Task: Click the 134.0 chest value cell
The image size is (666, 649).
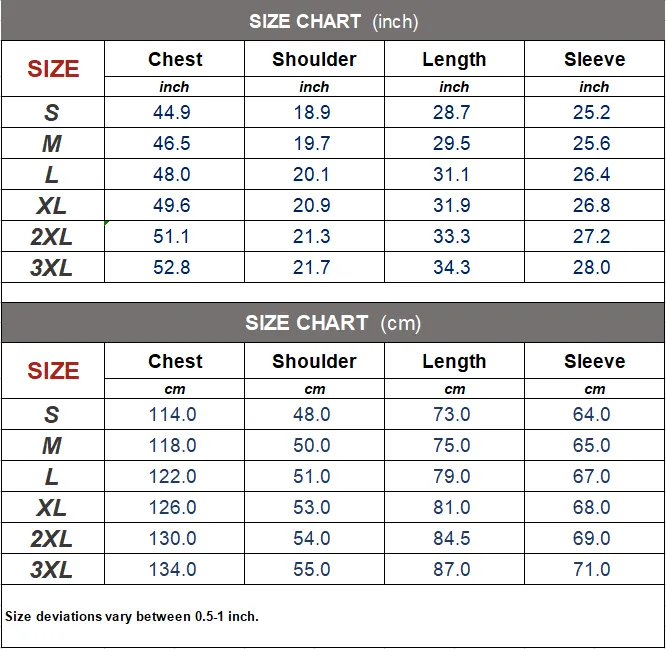Action: tap(173, 570)
